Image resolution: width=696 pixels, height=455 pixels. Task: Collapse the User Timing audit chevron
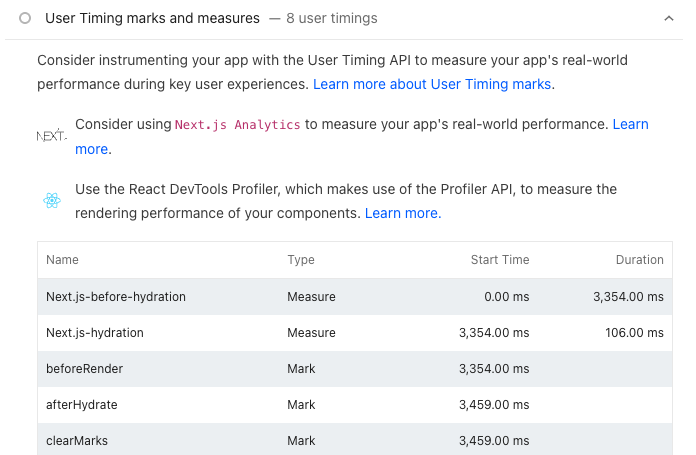coord(668,18)
